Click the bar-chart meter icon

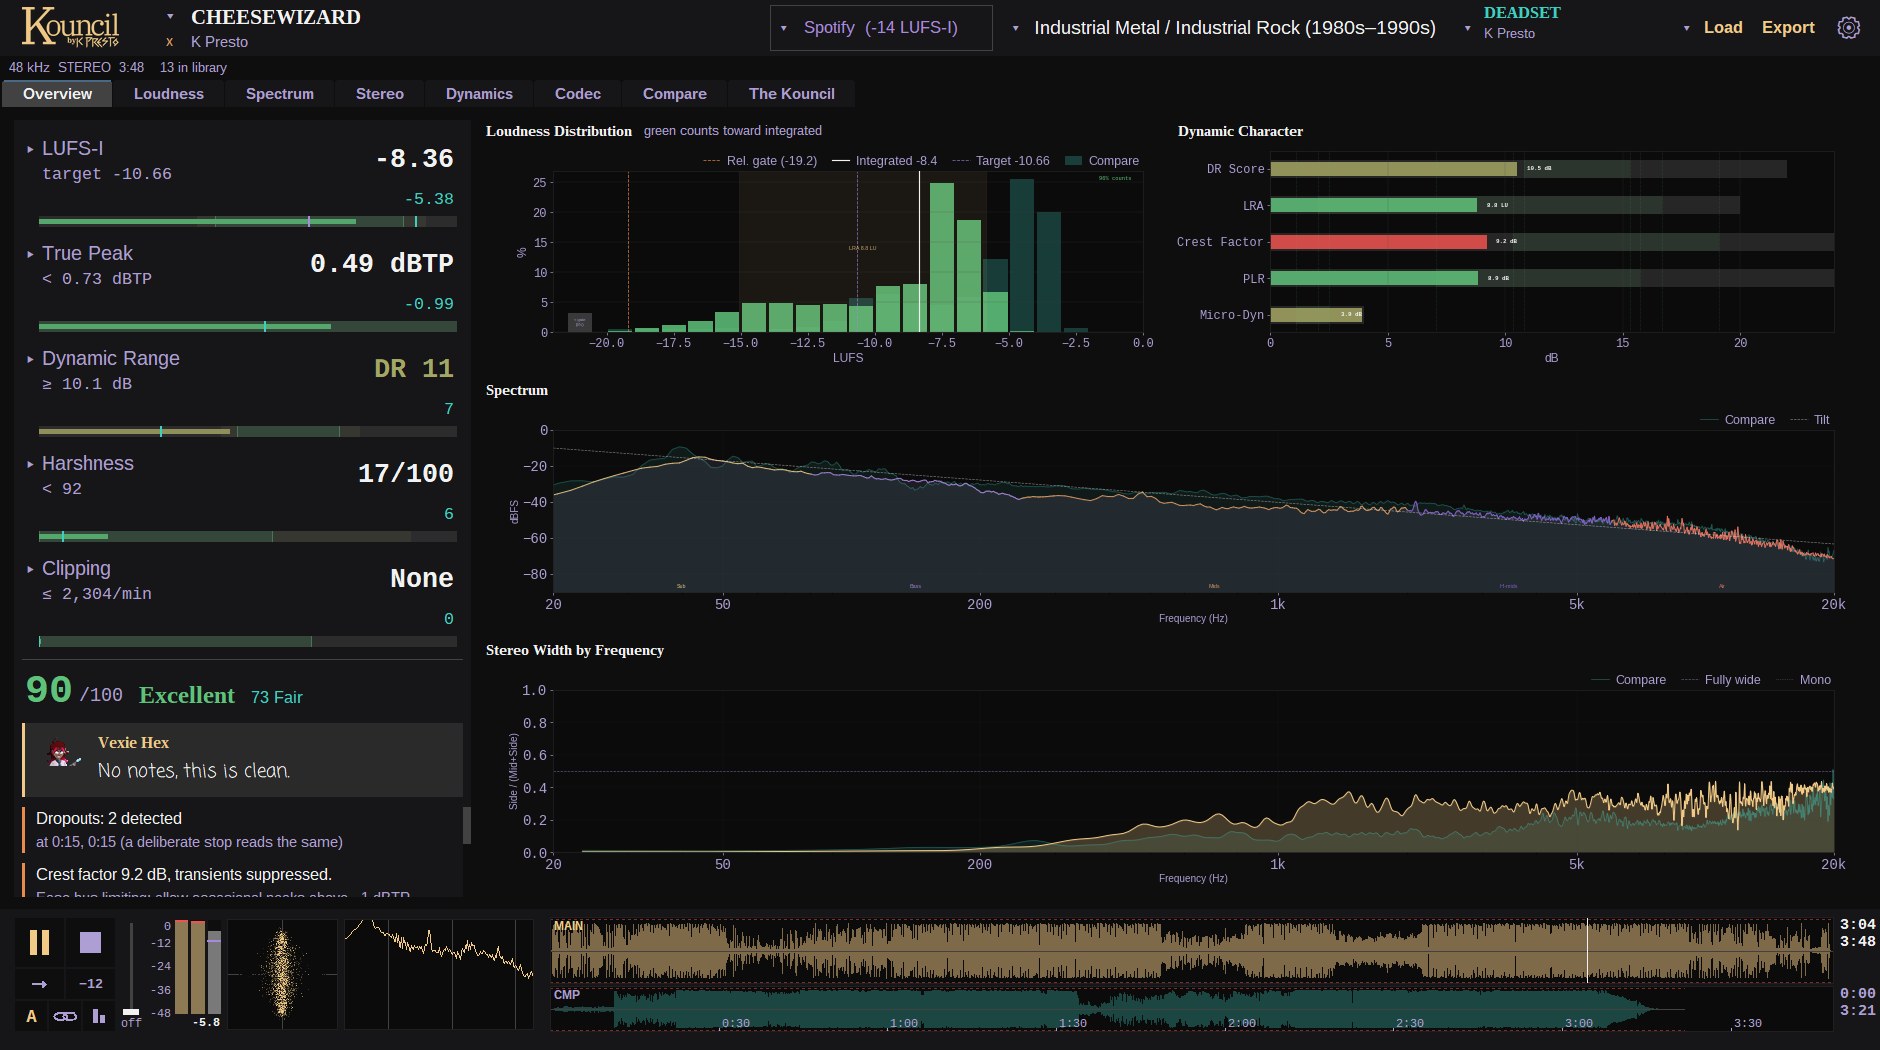tap(98, 1016)
